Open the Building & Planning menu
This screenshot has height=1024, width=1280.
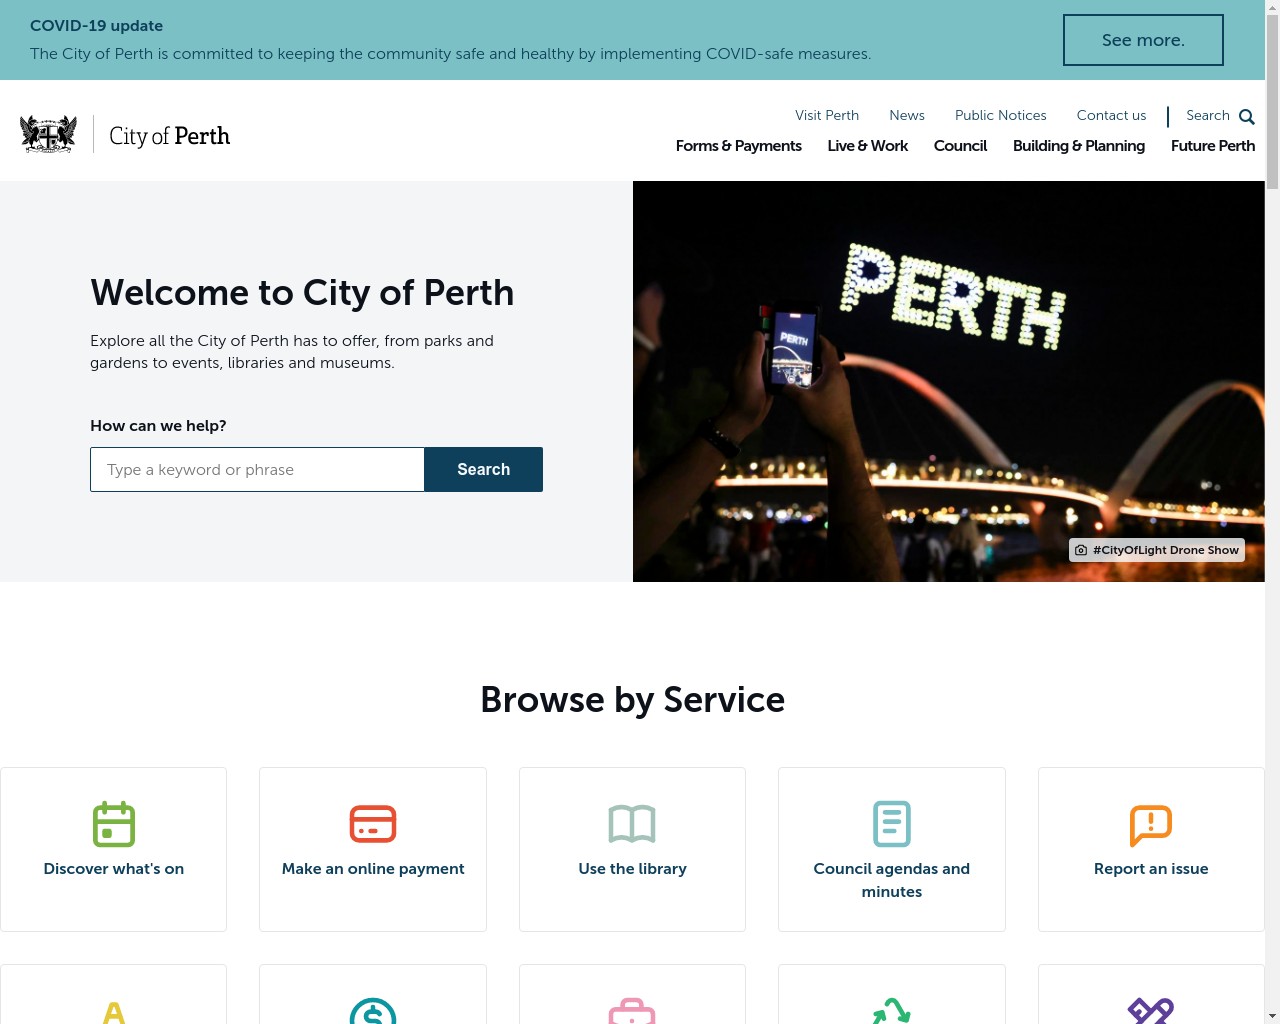point(1079,146)
